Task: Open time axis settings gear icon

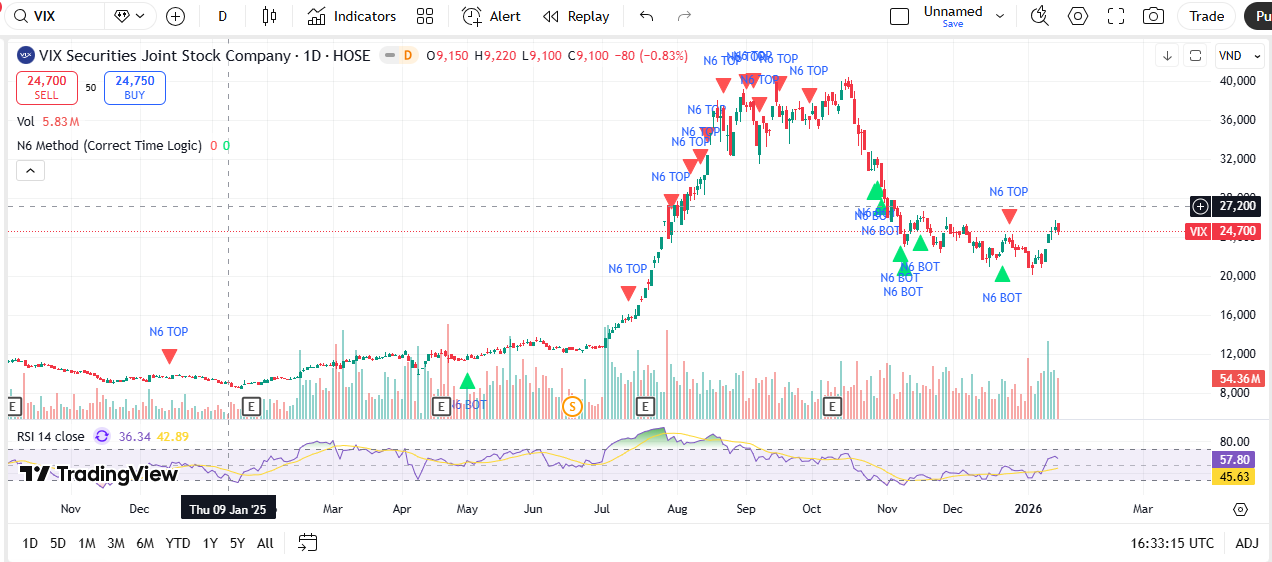Action: [x=1240, y=509]
